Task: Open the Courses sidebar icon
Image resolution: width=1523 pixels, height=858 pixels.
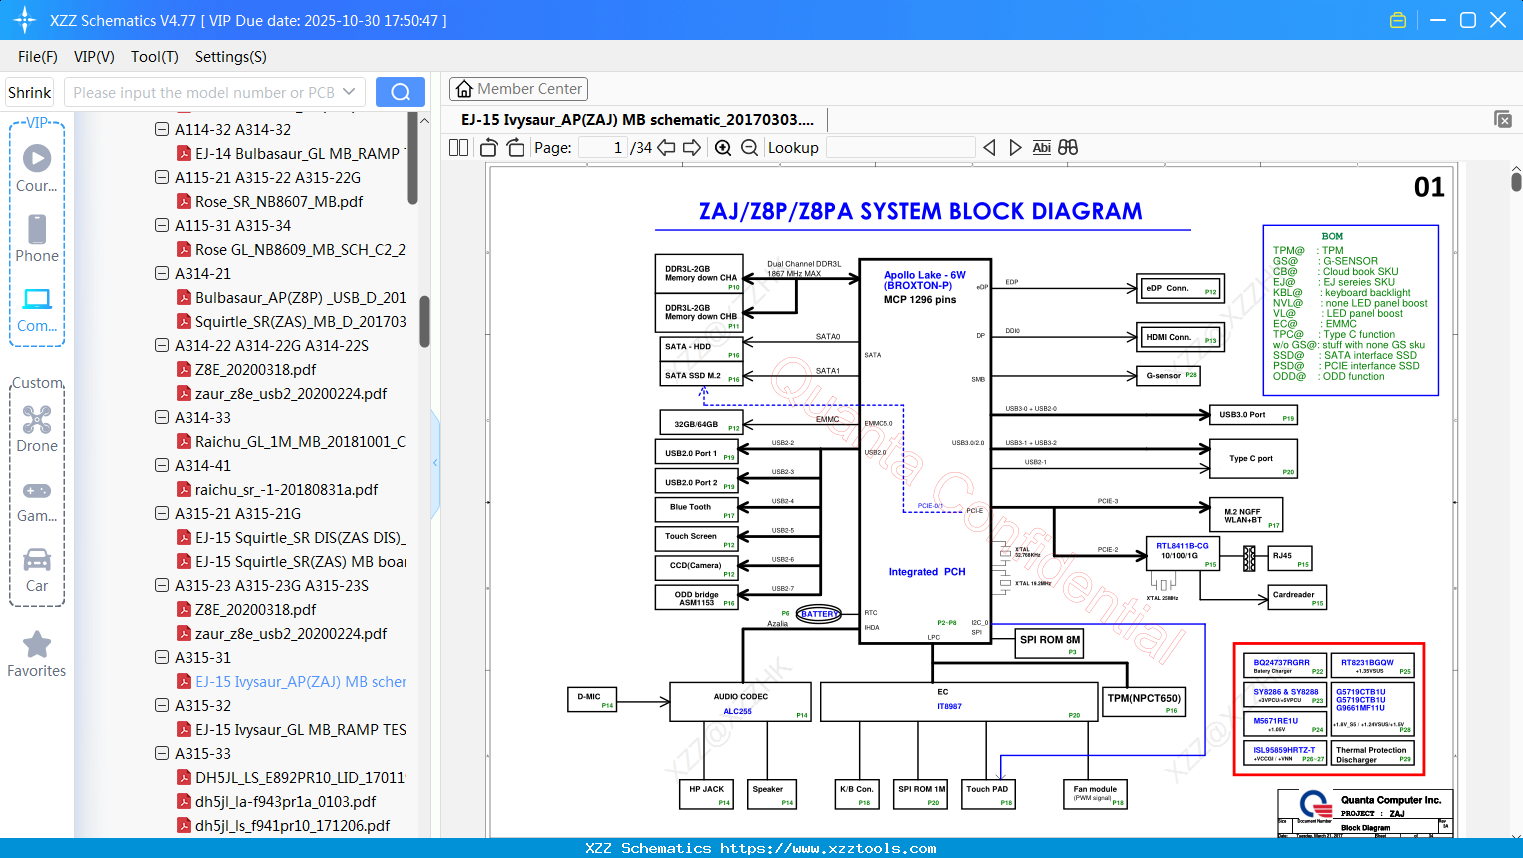Action: coord(37,169)
